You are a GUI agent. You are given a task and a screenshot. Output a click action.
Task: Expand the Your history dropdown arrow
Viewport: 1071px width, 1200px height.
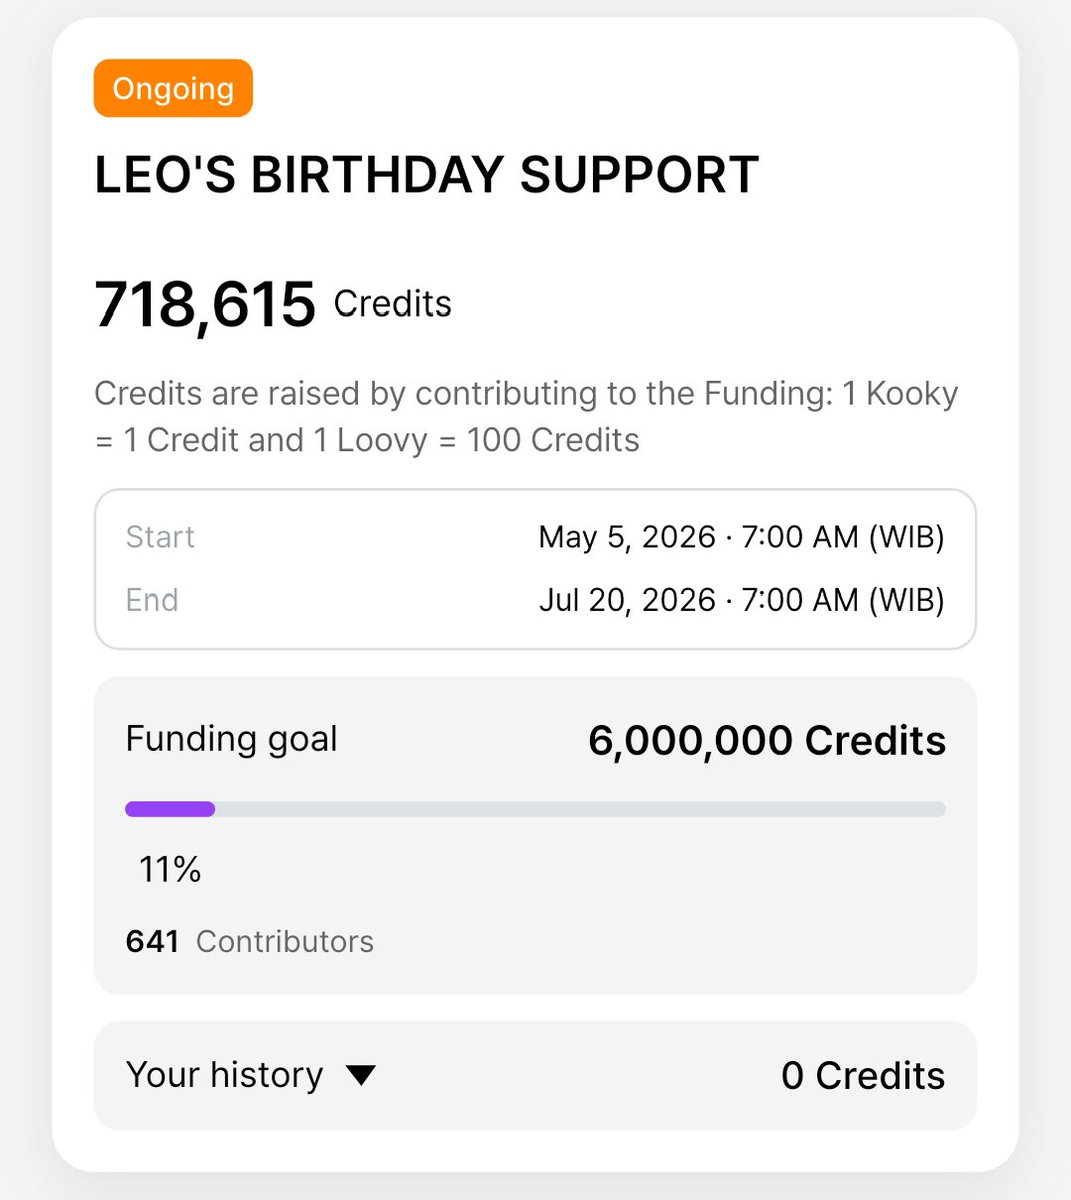(360, 1075)
